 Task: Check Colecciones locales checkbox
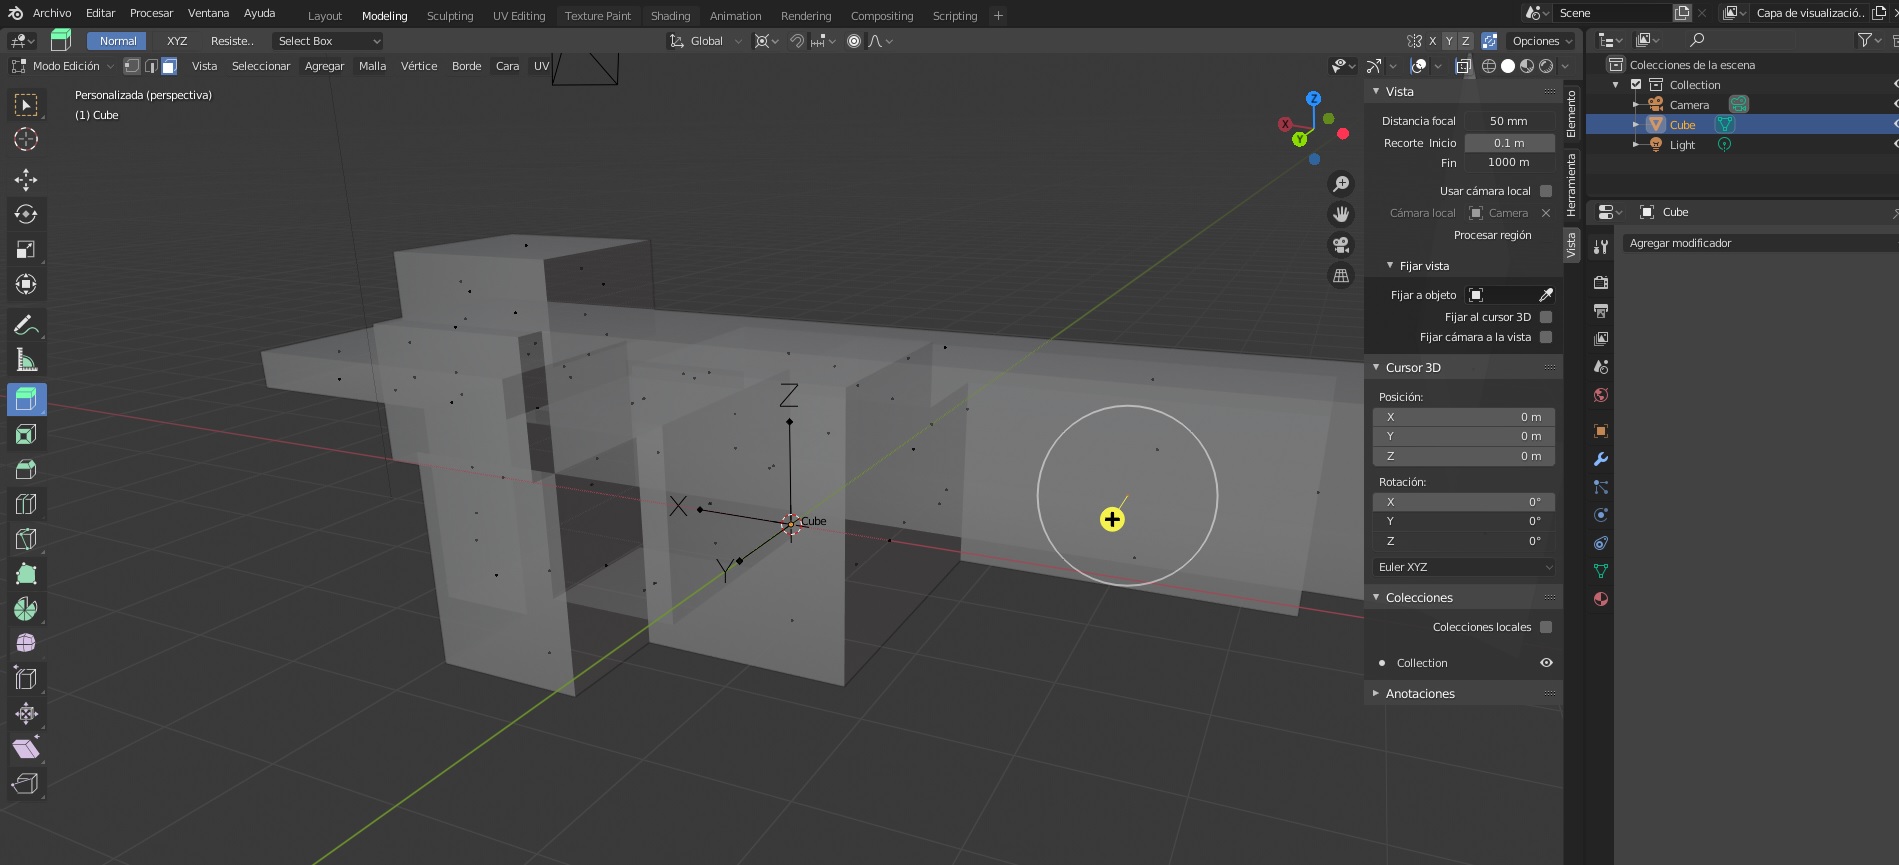pos(1546,627)
